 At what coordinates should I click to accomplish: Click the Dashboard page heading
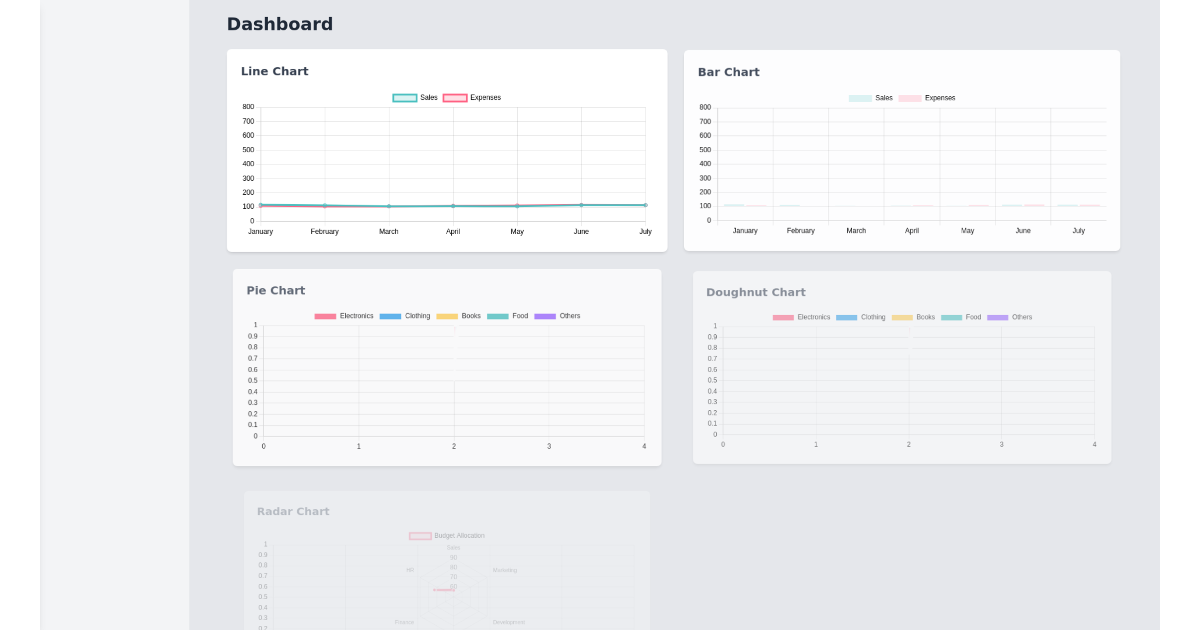280,23
